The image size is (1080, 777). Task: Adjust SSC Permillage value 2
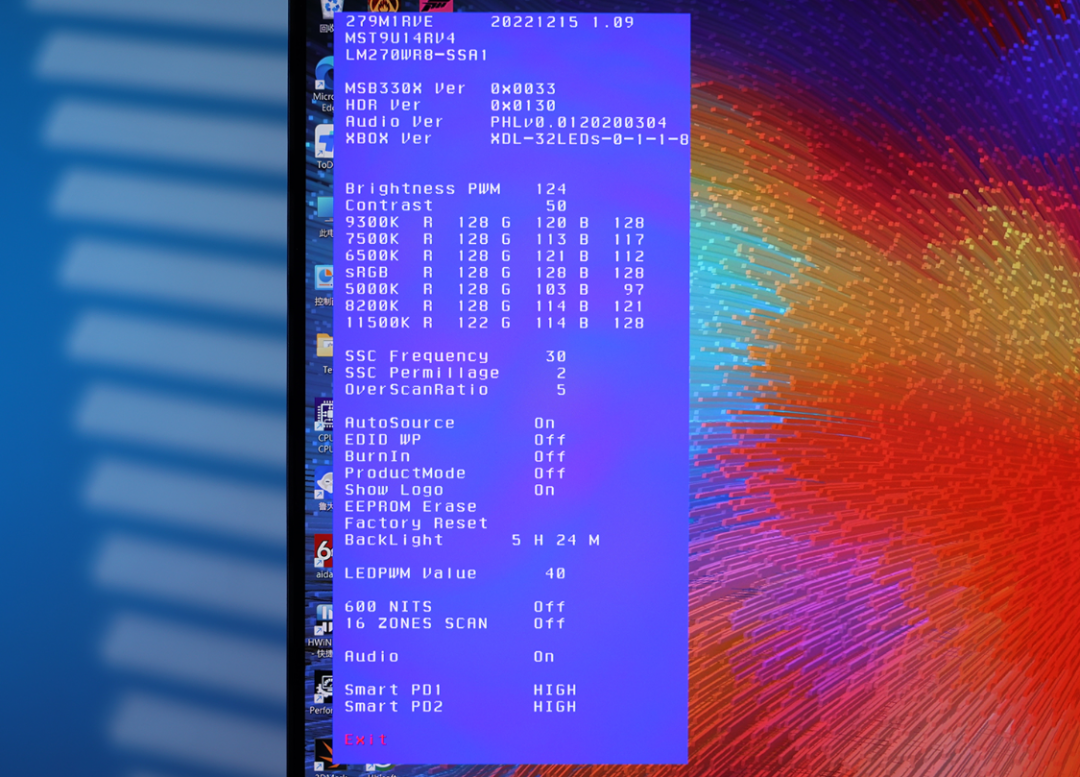[x=561, y=373]
